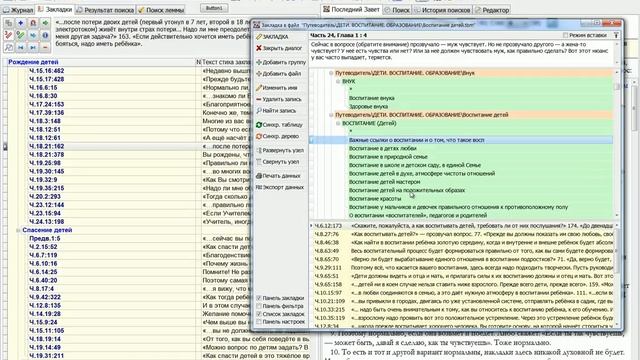Click the Экспорт данных button

[280, 187]
